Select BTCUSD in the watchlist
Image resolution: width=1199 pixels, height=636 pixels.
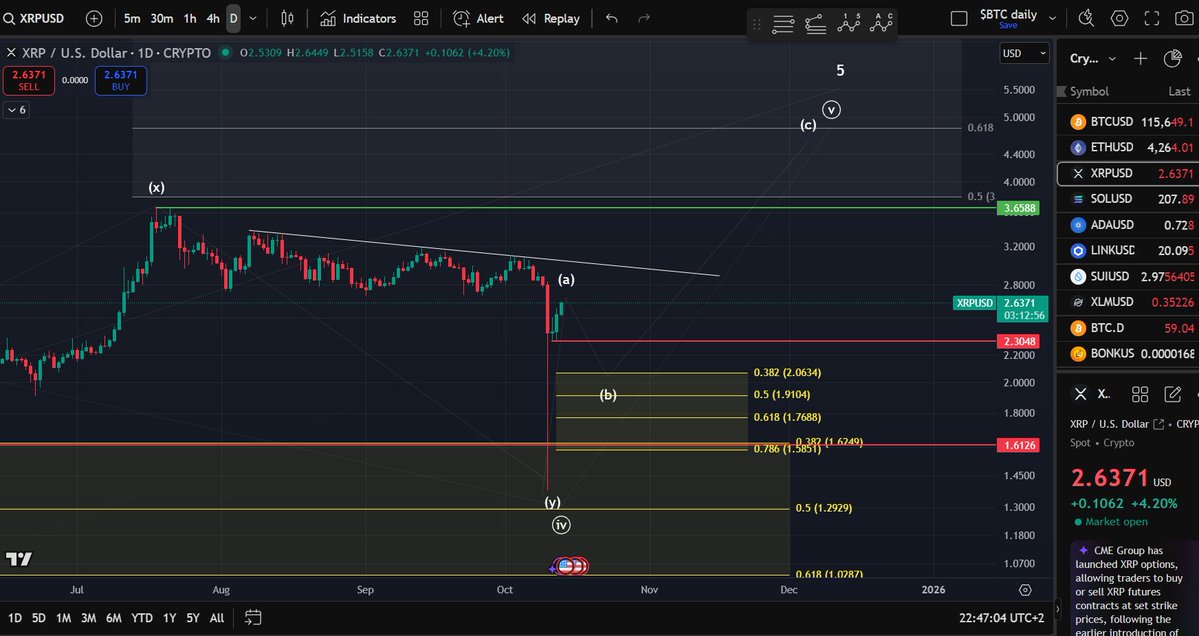[1128, 122]
